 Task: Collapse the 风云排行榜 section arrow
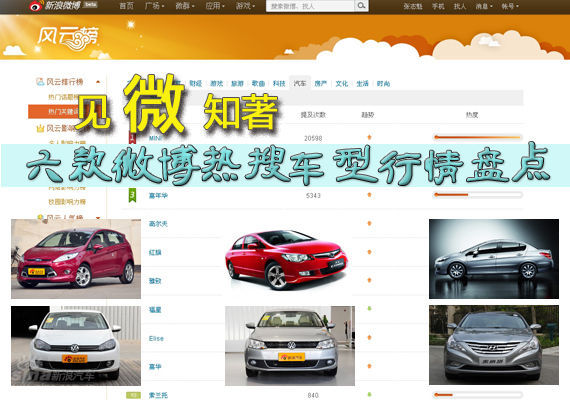pyautogui.click(x=98, y=82)
